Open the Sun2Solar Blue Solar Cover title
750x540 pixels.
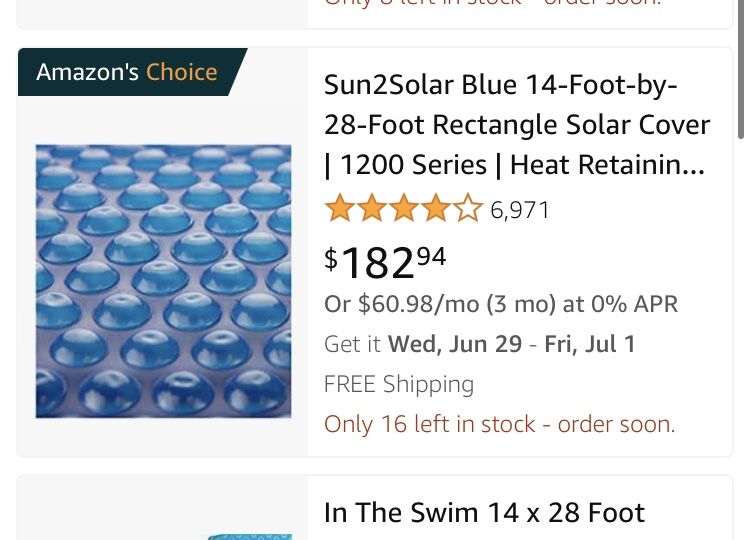point(516,125)
